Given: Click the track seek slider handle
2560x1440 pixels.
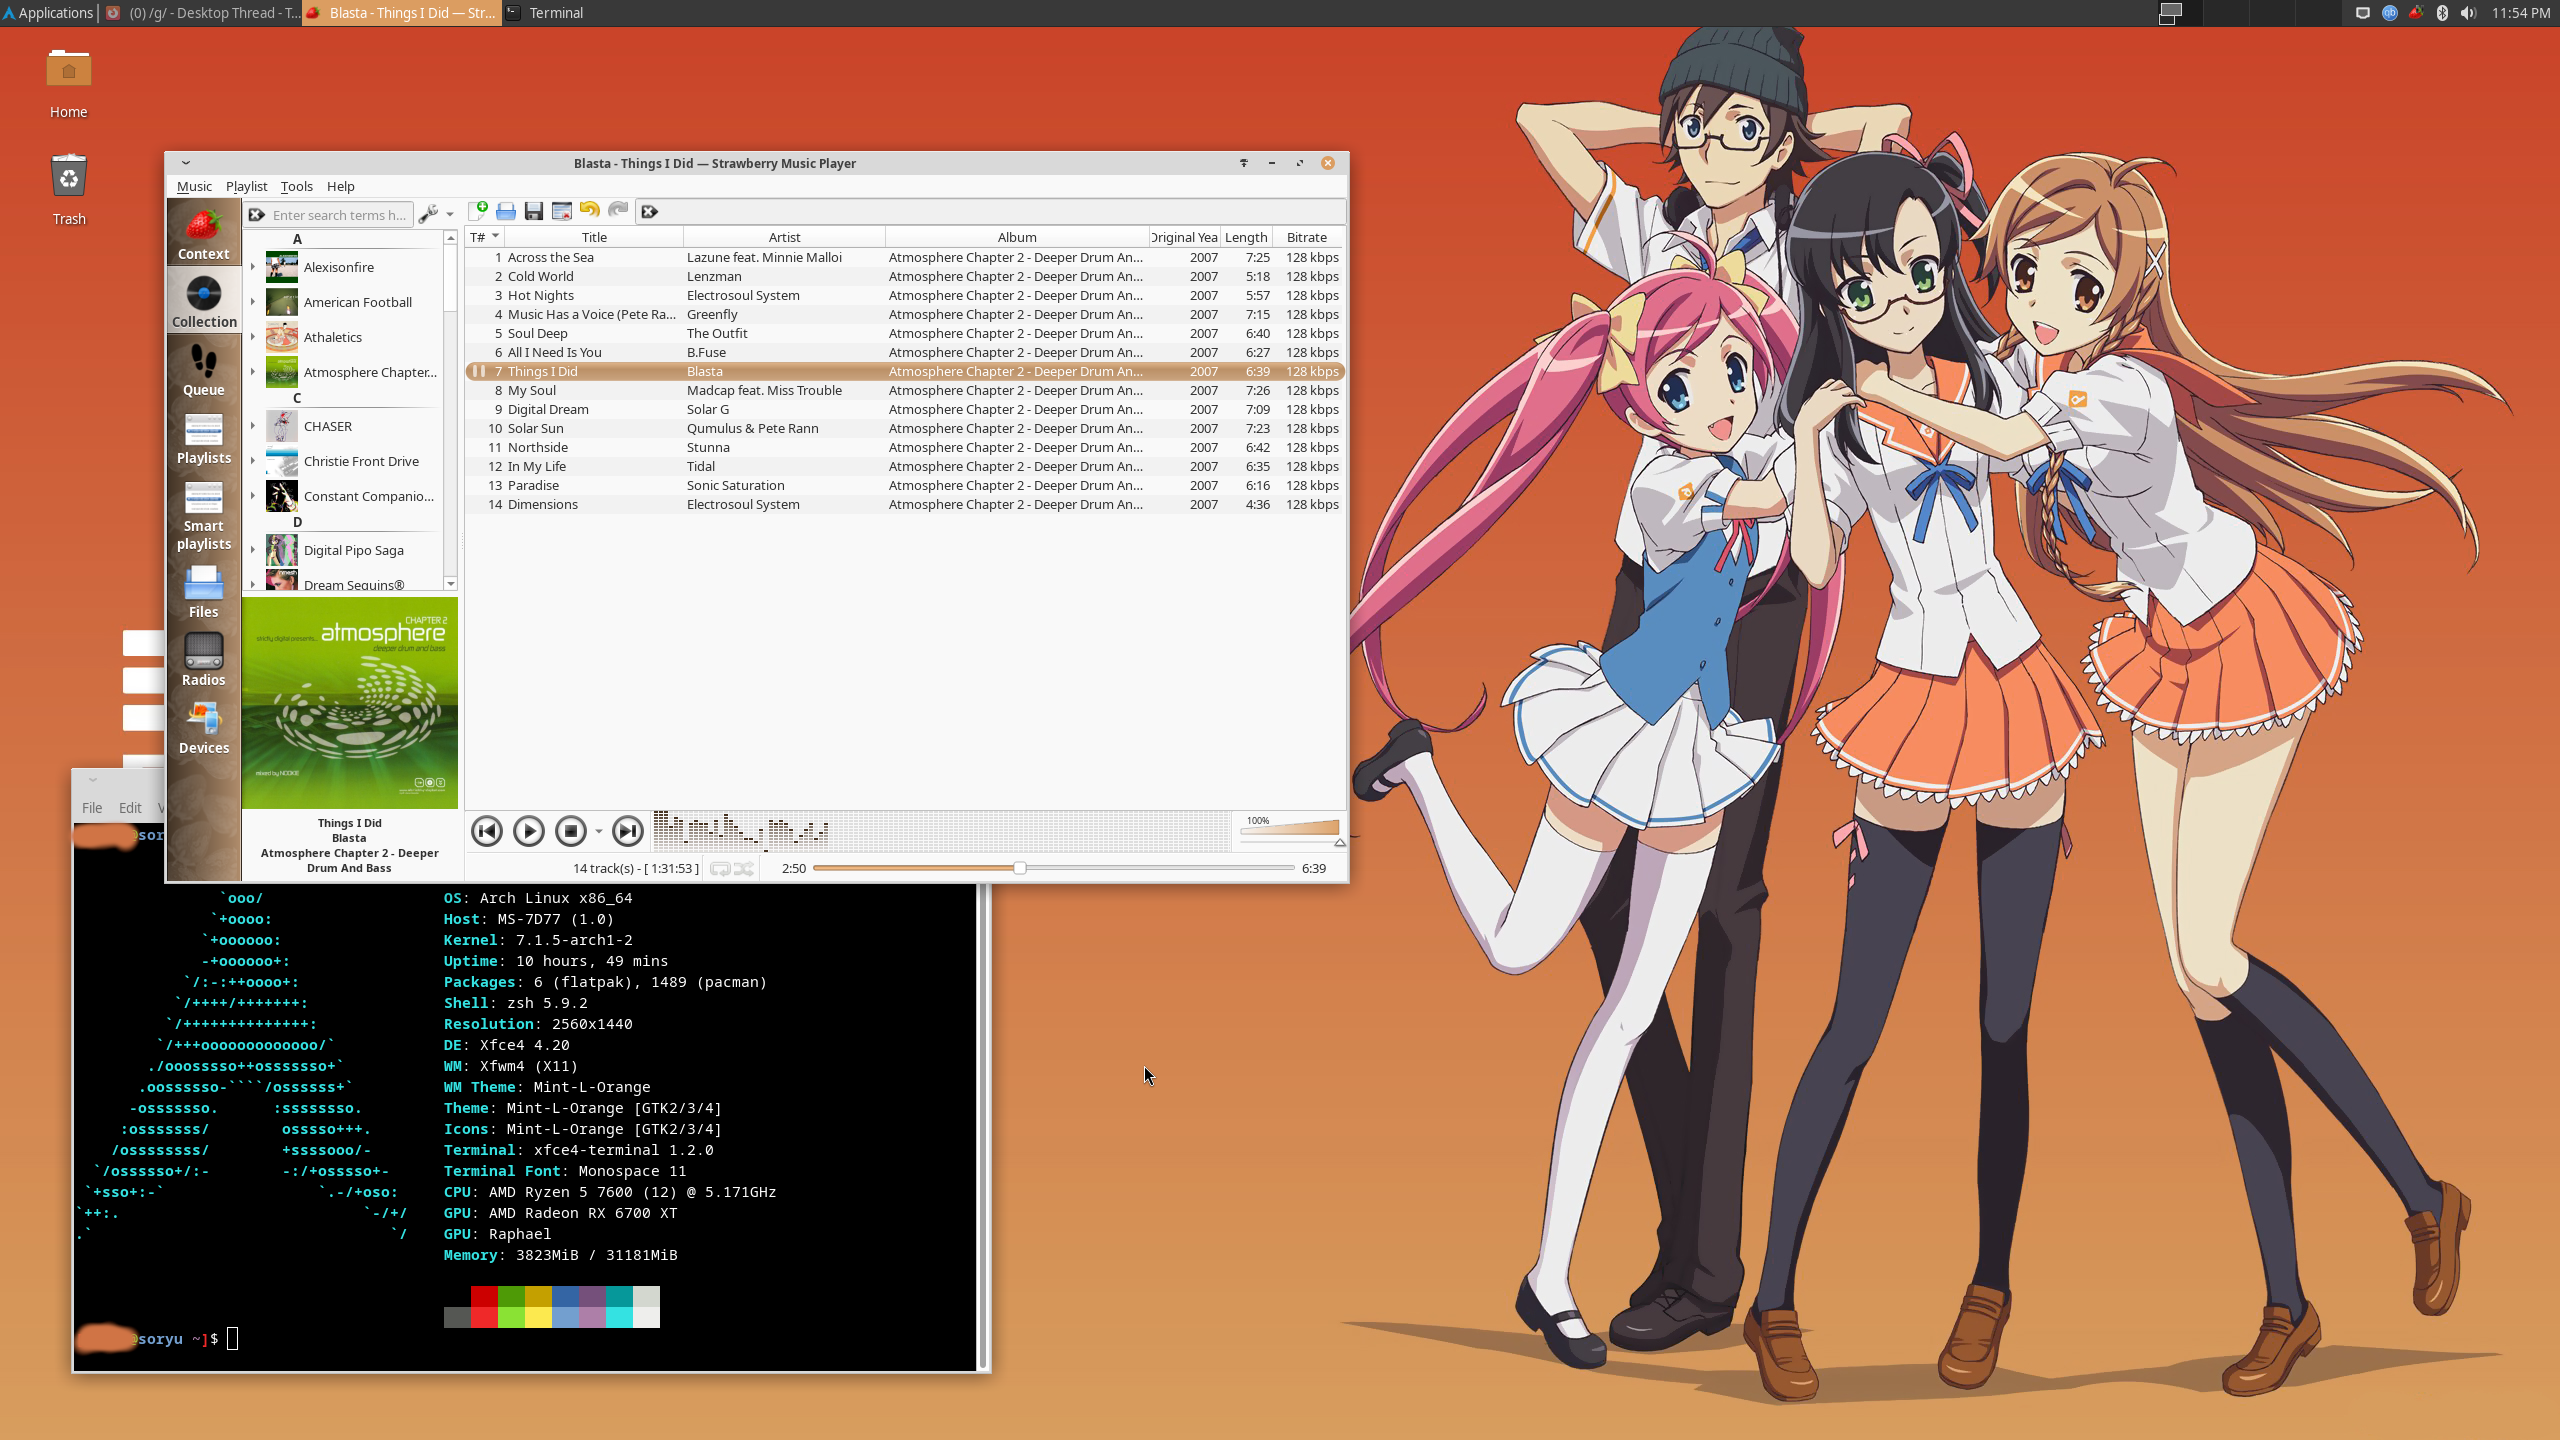Looking at the screenshot, I should [x=1019, y=868].
